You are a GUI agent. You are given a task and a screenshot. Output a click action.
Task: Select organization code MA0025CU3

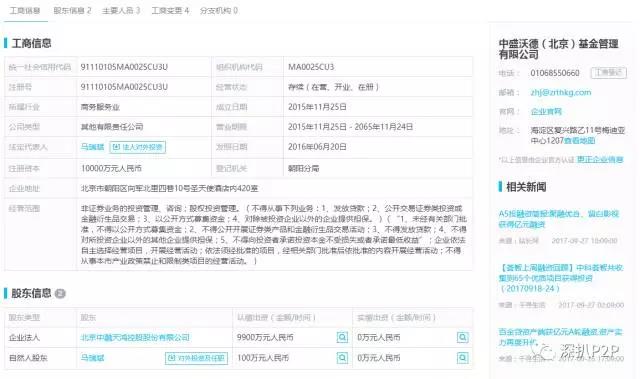tap(311, 67)
